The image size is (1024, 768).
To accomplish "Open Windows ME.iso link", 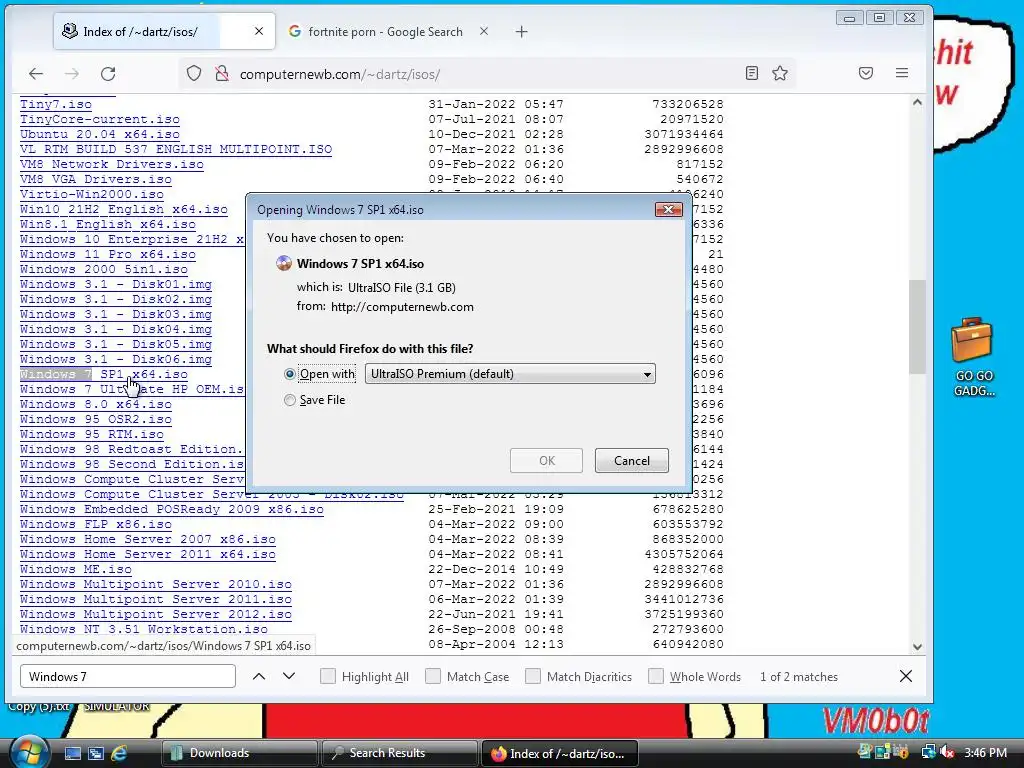I will pyautogui.click(x=76, y=569).
